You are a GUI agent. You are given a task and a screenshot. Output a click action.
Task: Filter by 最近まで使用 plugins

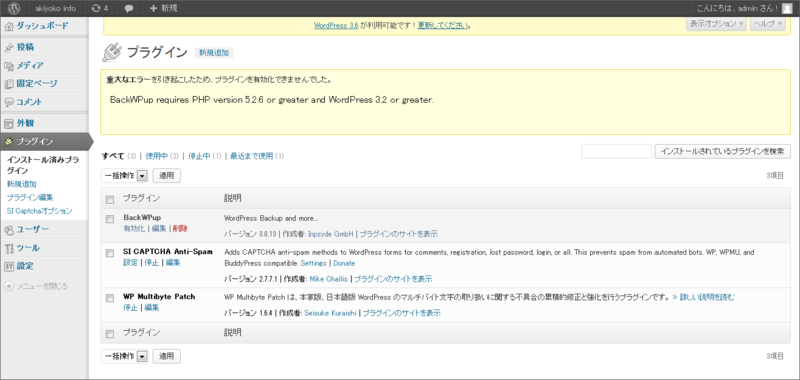pos(252,156)
